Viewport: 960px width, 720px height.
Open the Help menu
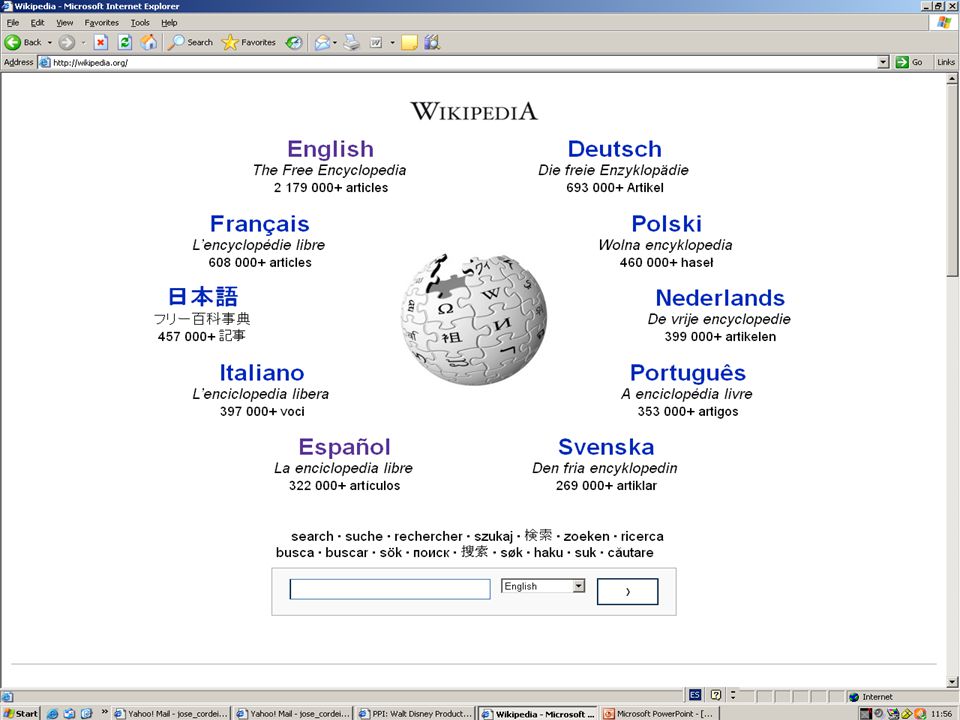[169, 23]
